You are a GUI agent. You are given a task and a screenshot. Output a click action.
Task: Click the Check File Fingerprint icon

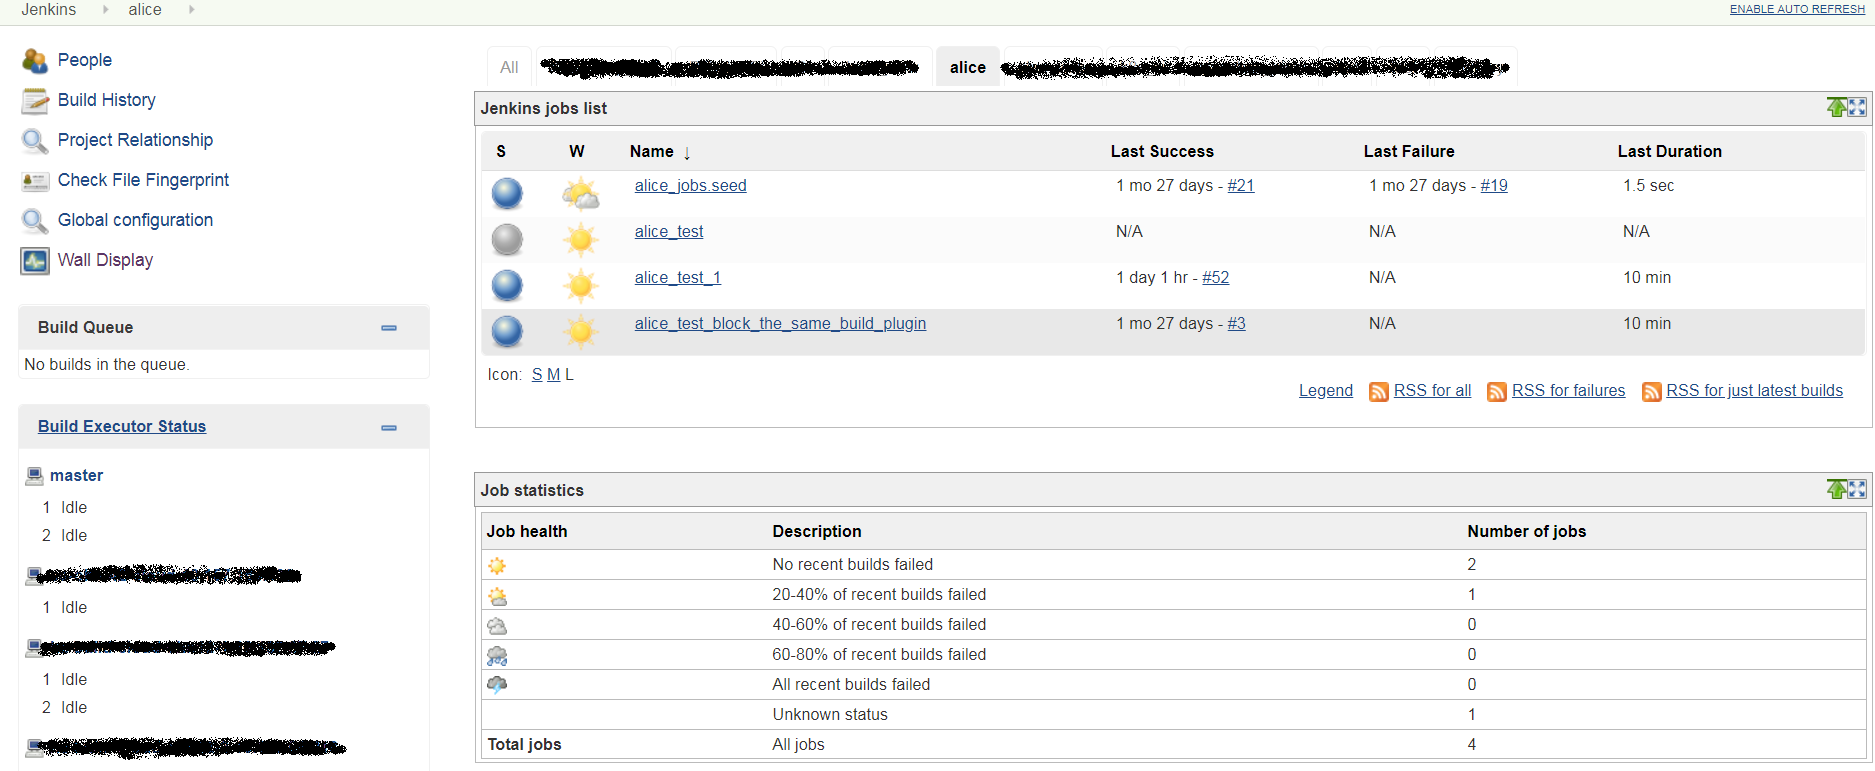click(35, 181)
